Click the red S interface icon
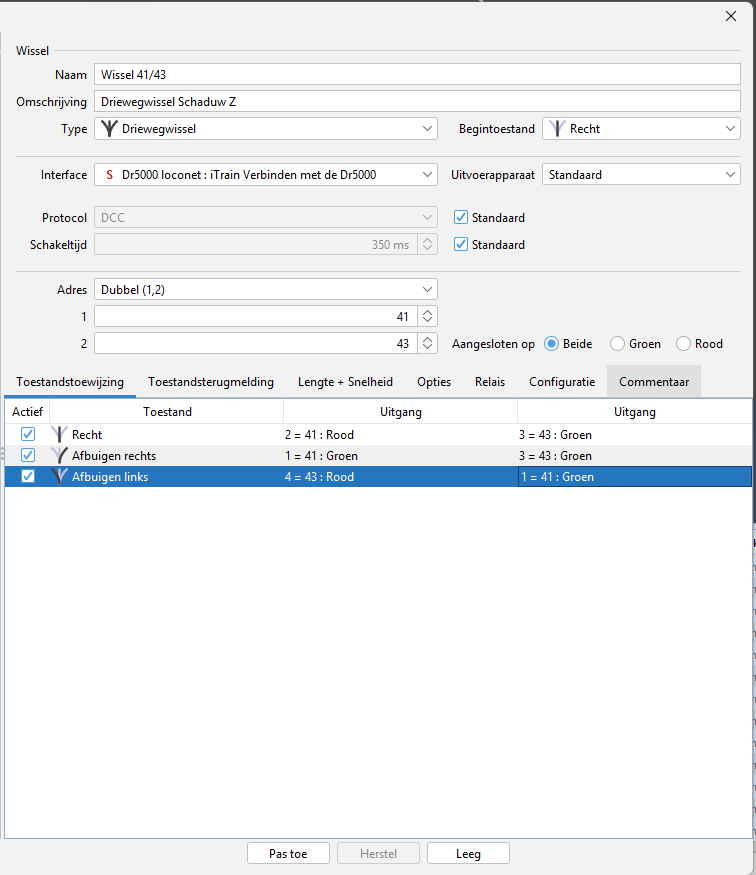This screenshot has width=756, height=875. (109, 174)
